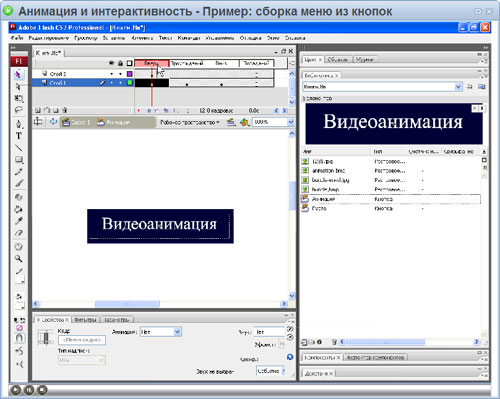Click the eye icon column header

[x=112, y=63]
